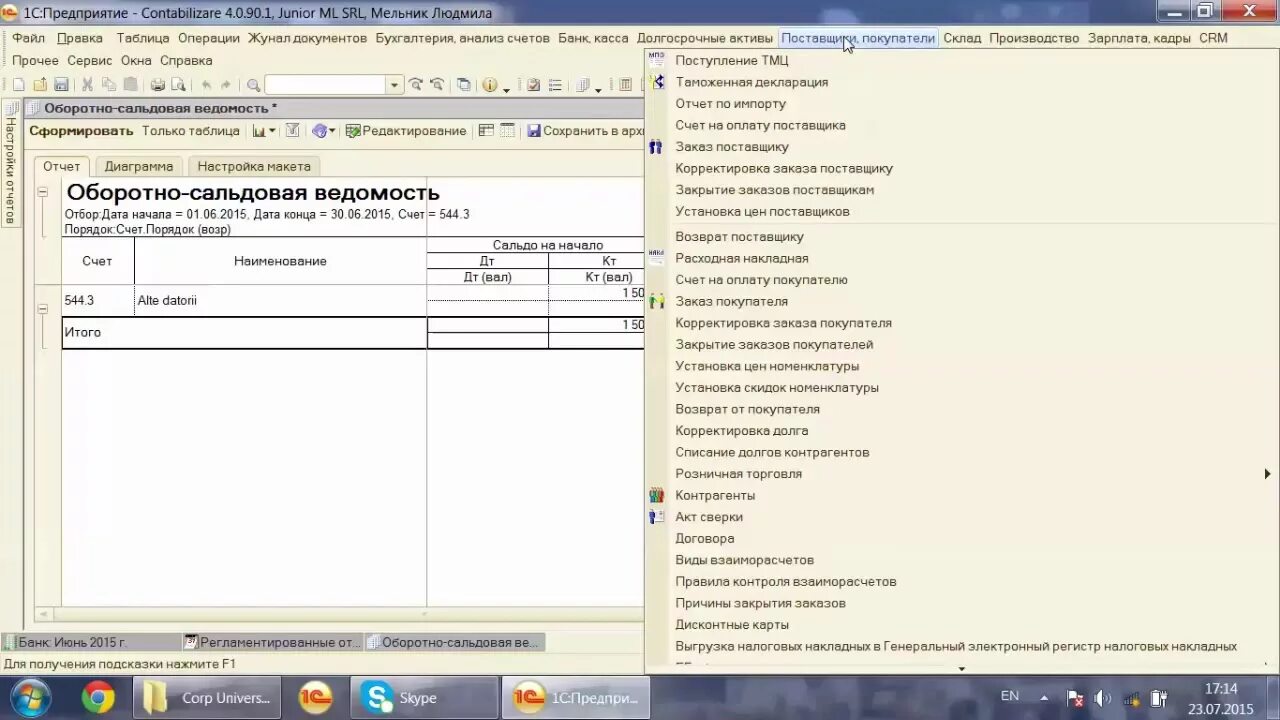
Task: Open the Файл menu
Action: point(29,38)
